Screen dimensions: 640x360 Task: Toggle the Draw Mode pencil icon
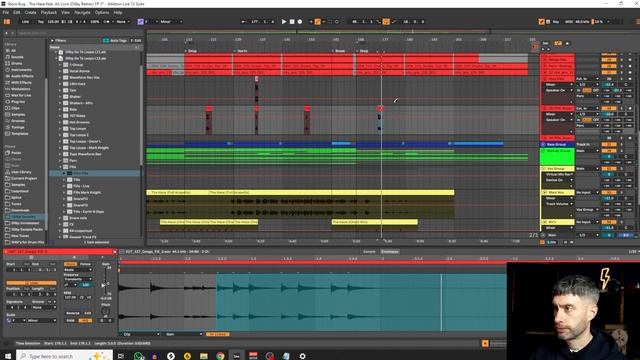pyautogui.click(x=542, y=22)
